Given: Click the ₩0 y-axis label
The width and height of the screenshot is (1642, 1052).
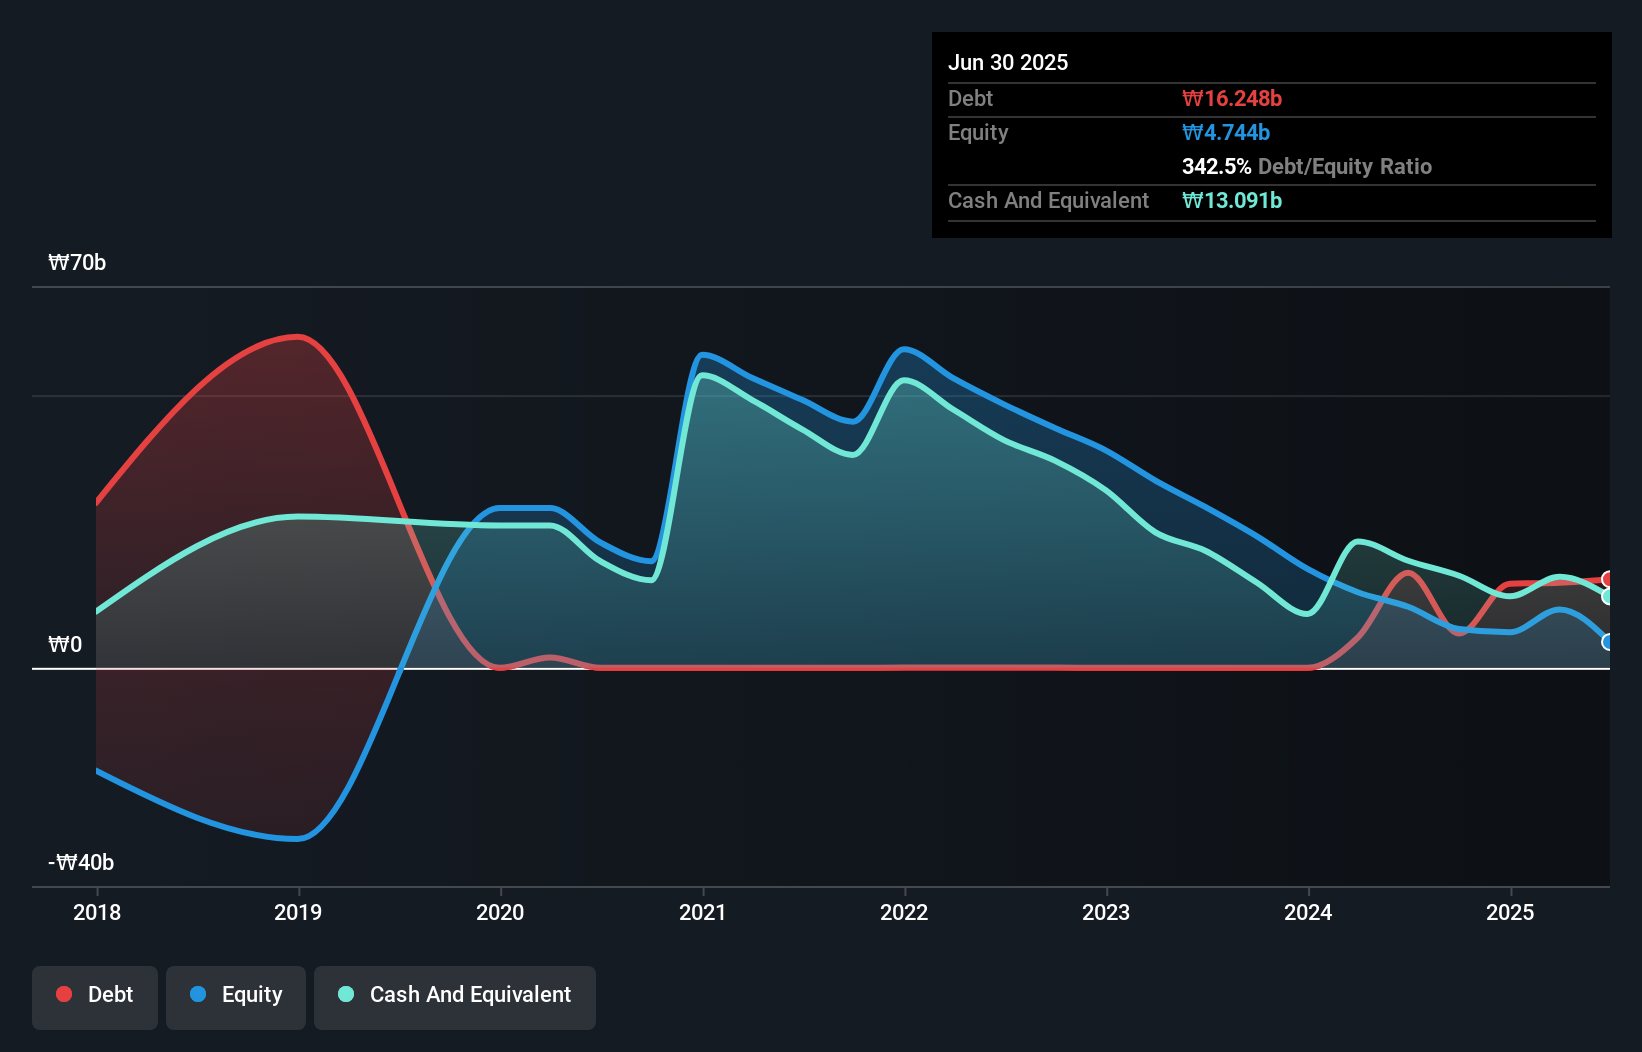Looking at the screenshot, I should pyautogui.click(x=65, y=645).
